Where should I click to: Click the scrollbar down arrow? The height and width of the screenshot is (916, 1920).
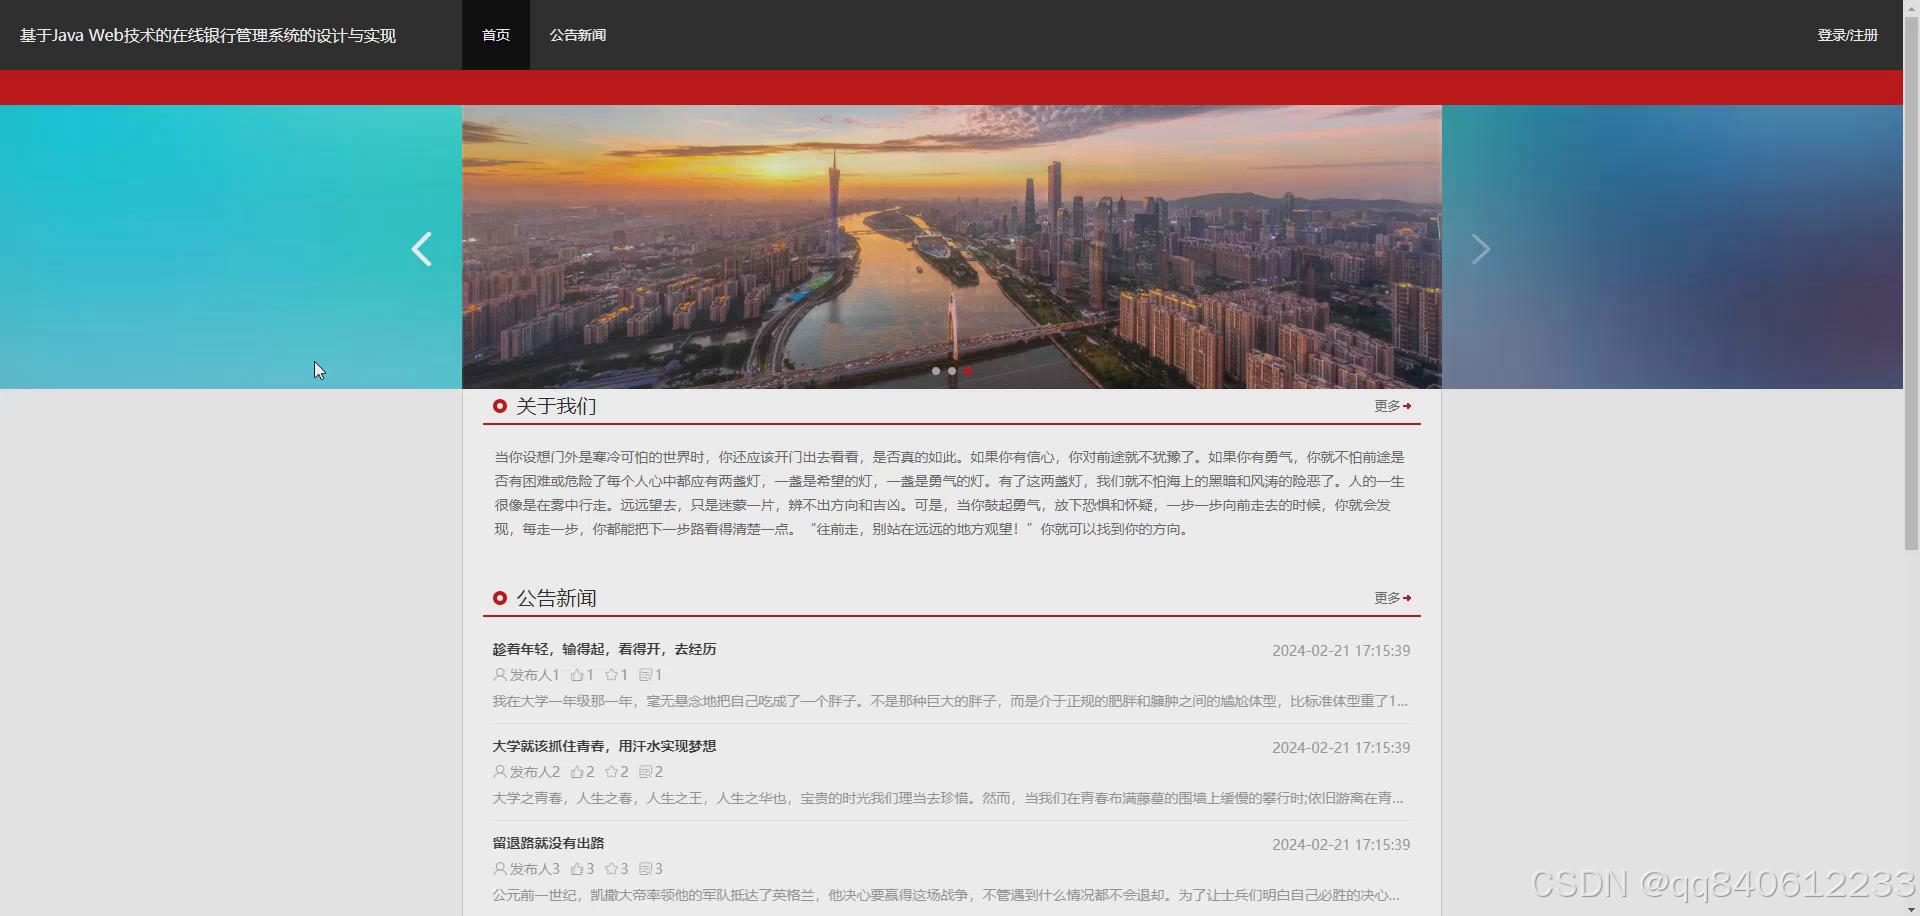(1910, 908)
